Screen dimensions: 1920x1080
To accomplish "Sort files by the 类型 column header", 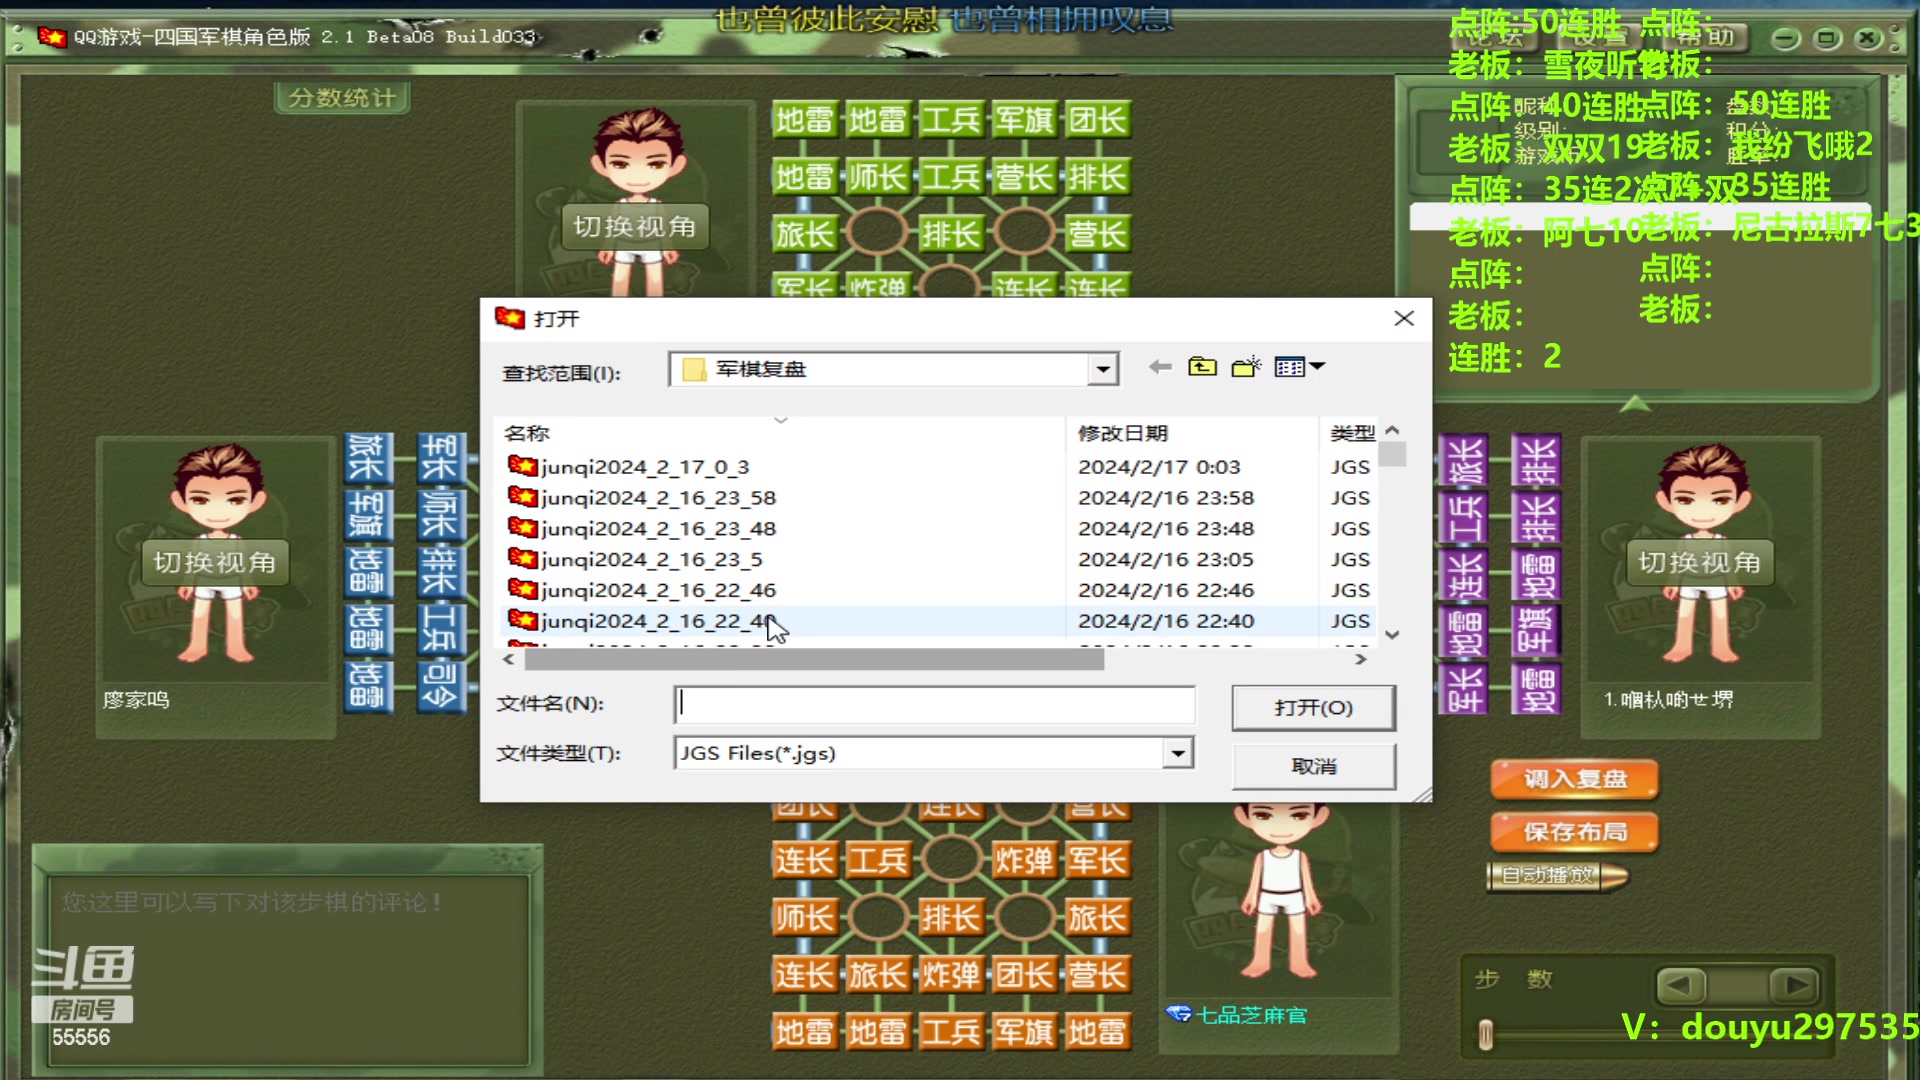I will click(x=1352, y=433).
